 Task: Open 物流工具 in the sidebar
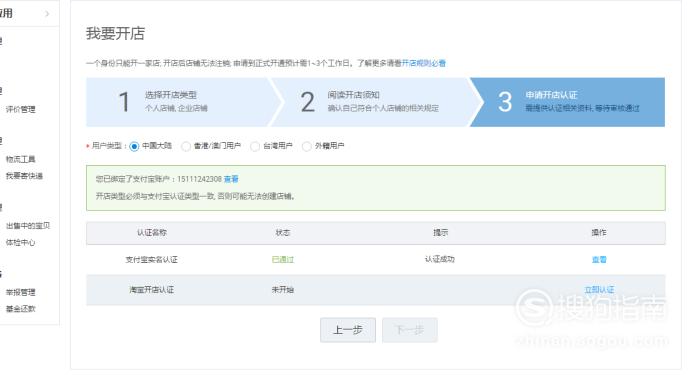pyautogui.click(x=20, y=159)
